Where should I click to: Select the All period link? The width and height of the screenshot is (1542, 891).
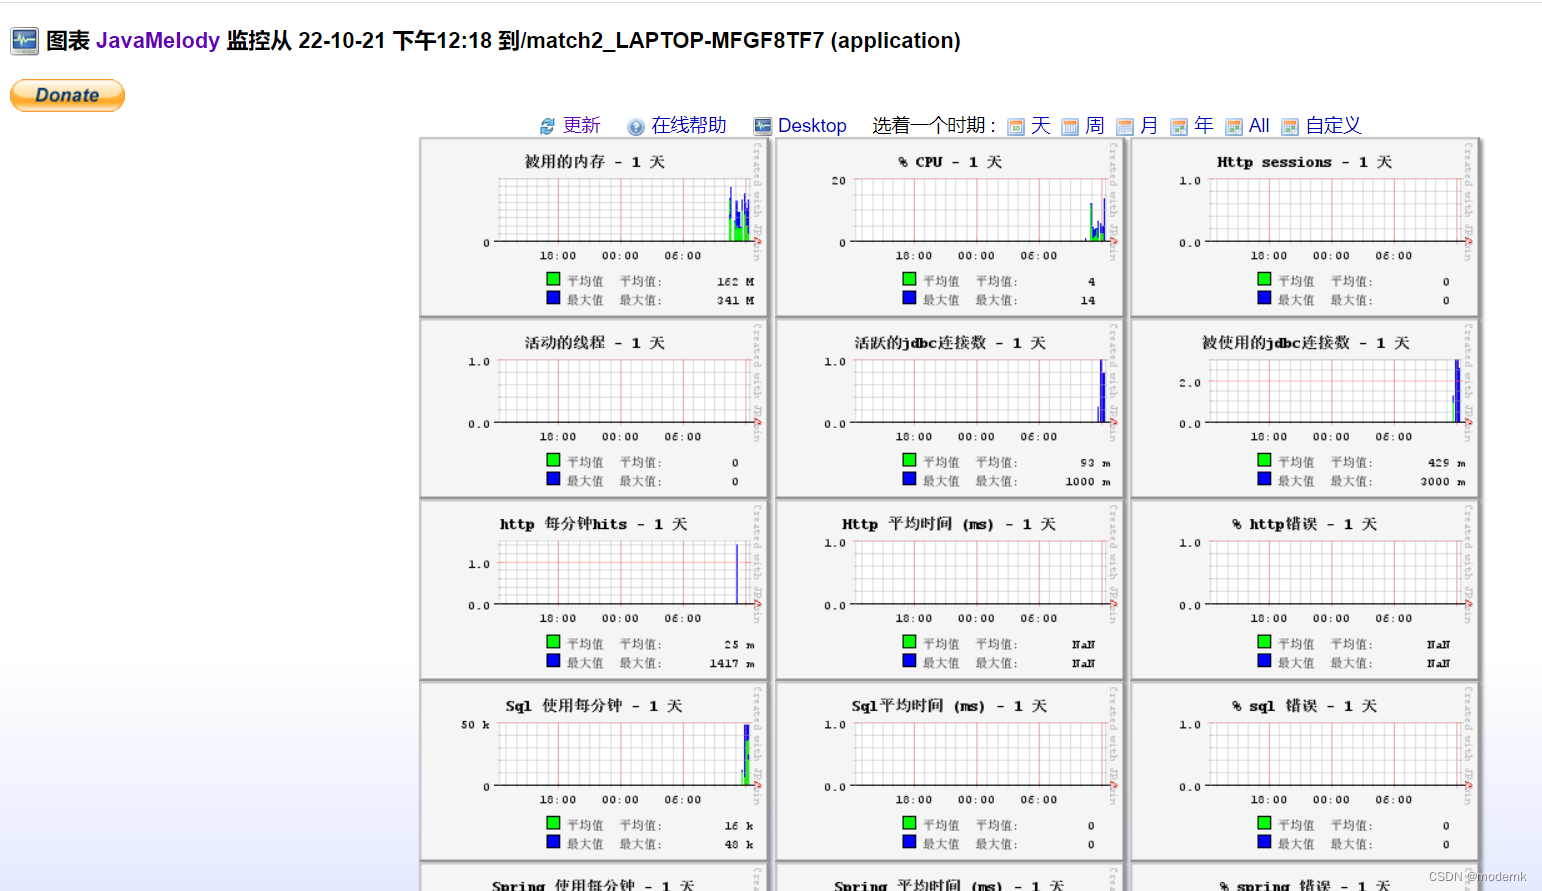(1259, 126)
